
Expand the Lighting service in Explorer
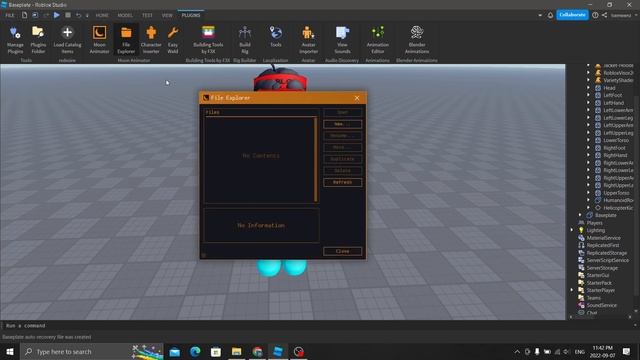point(572,230)
